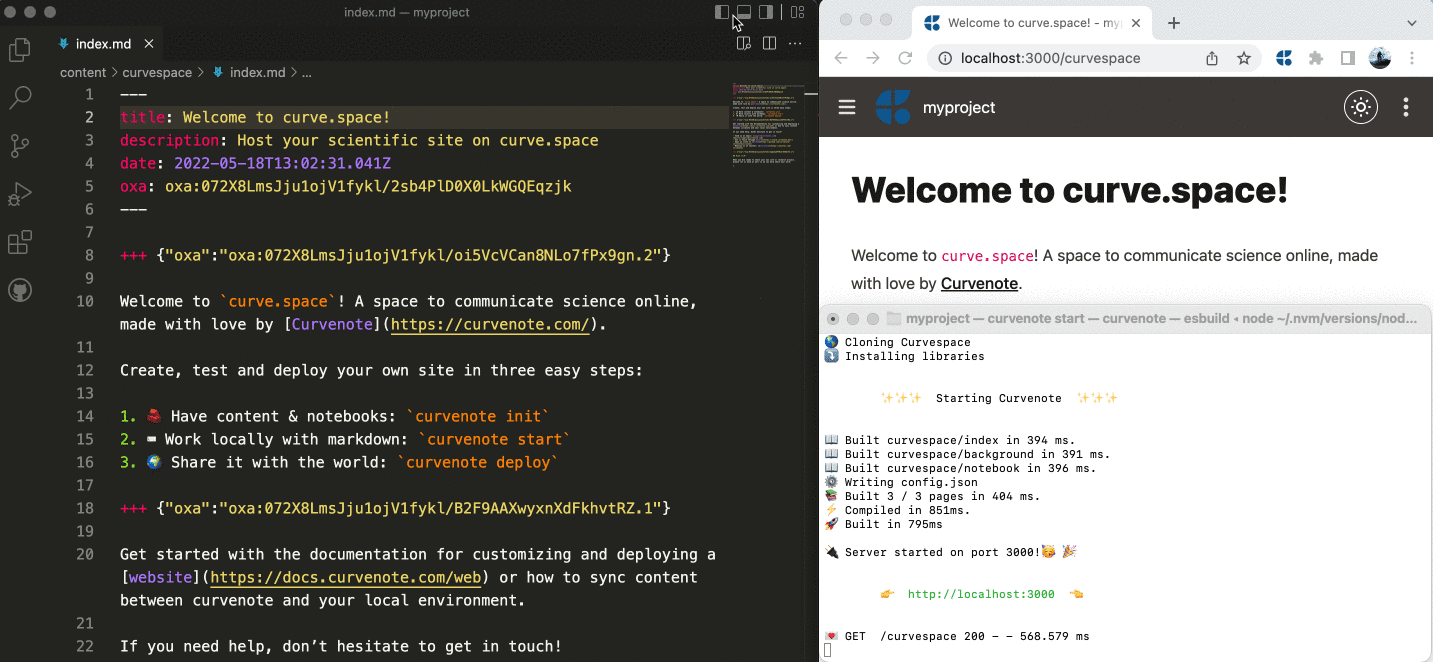Select the curvespace breadcrumb
Screen dimensions: 1433x662
157,72
